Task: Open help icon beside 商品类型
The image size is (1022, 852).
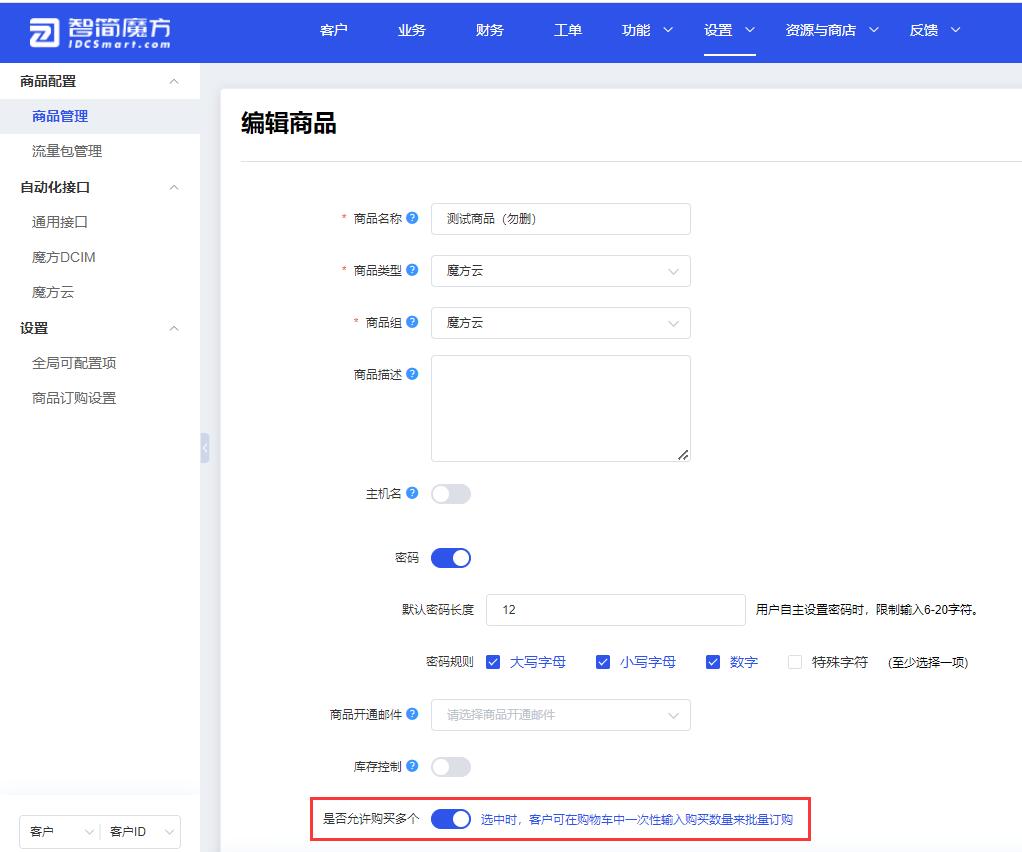Action: 412,270
